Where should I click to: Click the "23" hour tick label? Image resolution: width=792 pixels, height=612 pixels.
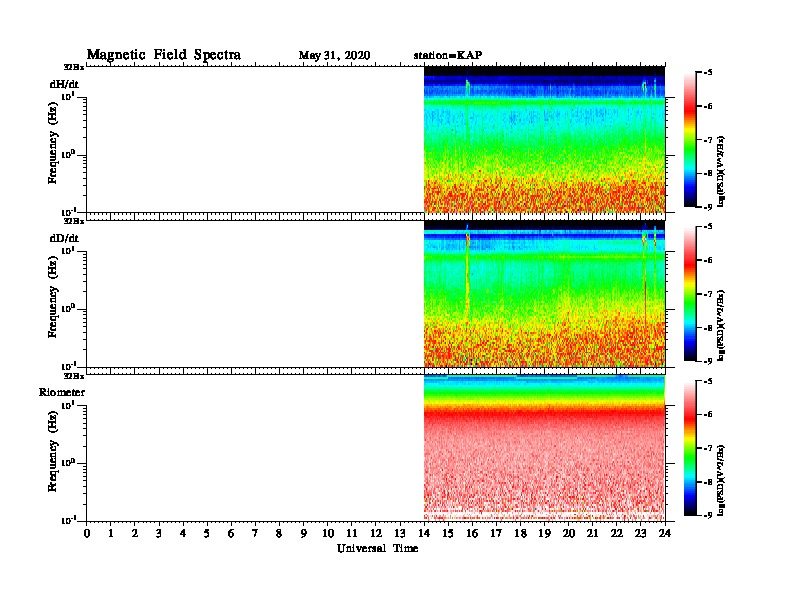pyautogui.click(x=641, y=533)
